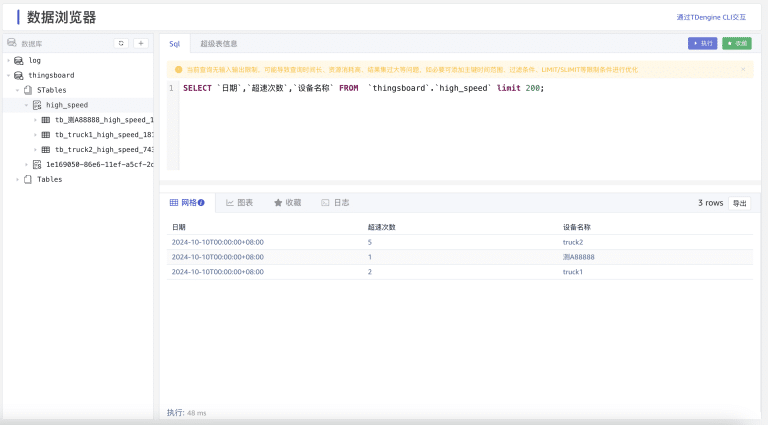Collapse the thingsboard database node
The height and width of the screenshot is (425, 768).
click(x=8, y=75)
